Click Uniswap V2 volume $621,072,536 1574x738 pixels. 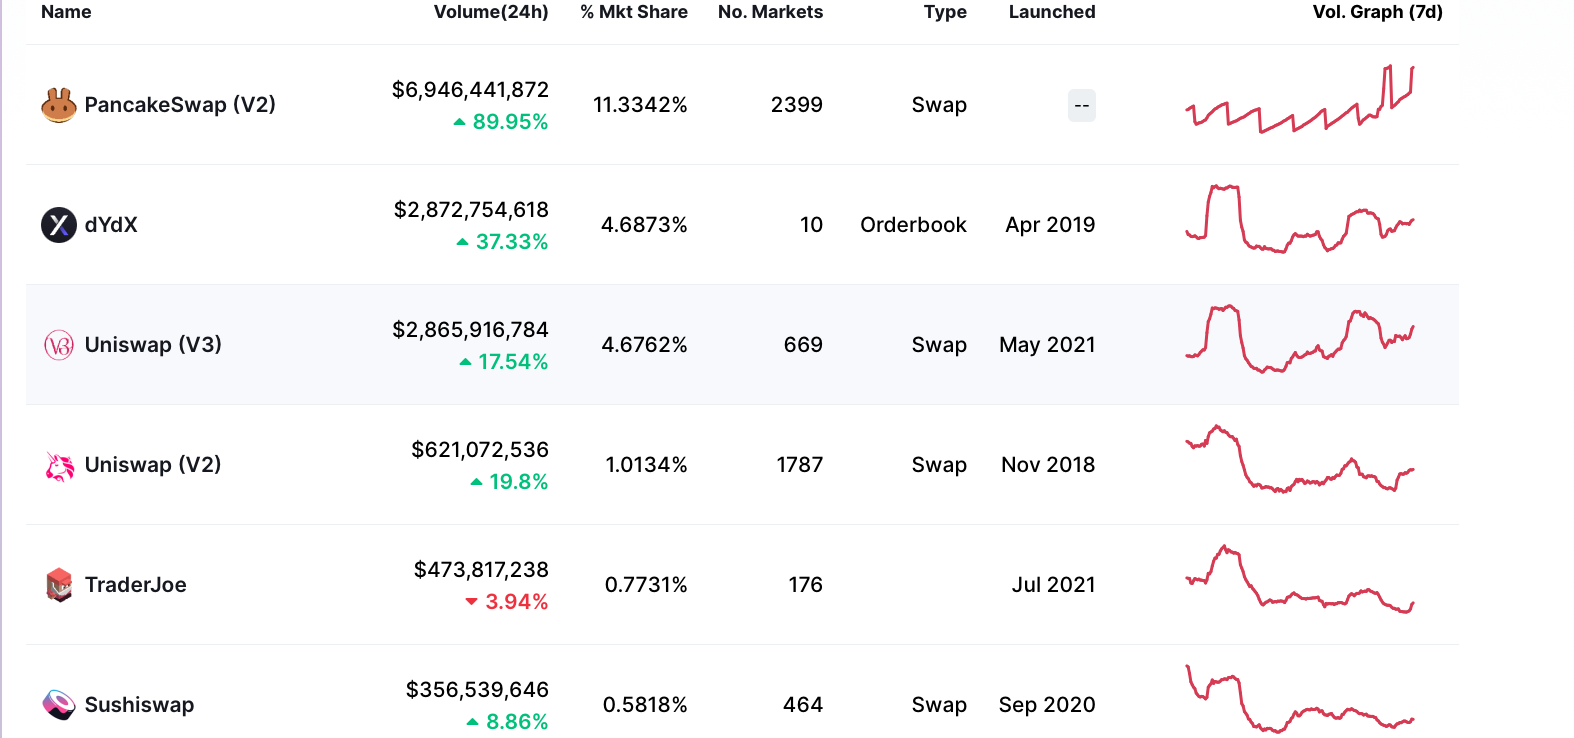coord(480,450)
